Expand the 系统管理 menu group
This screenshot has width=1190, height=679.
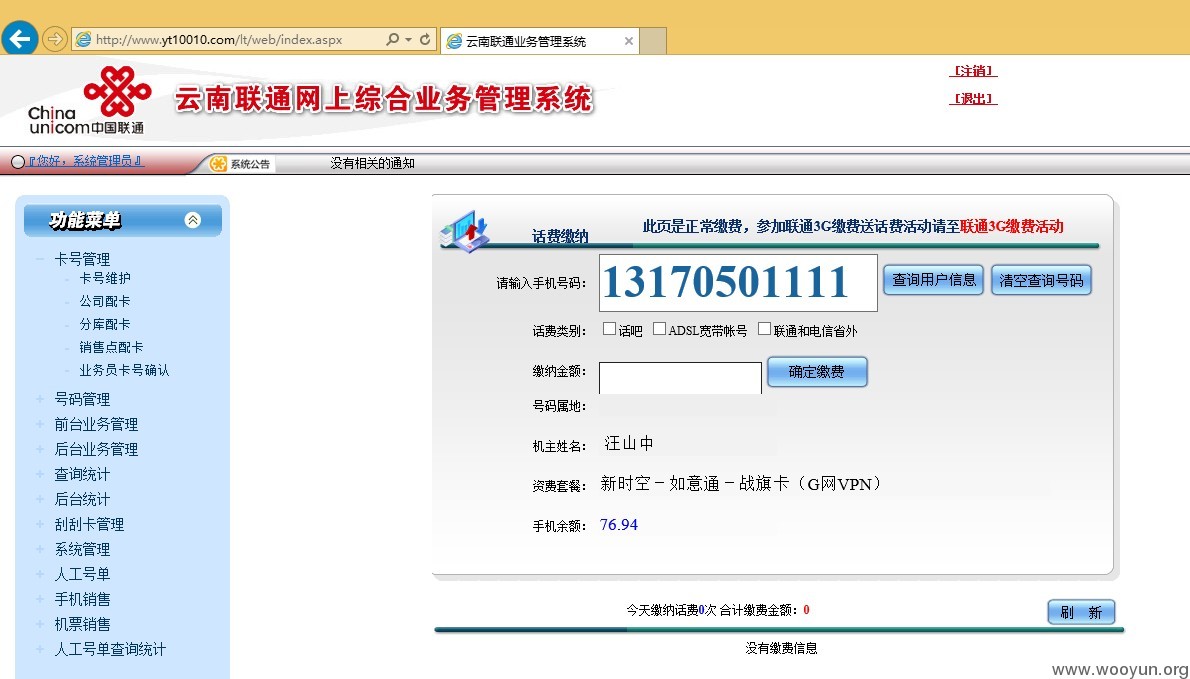(x=82, y=549)
